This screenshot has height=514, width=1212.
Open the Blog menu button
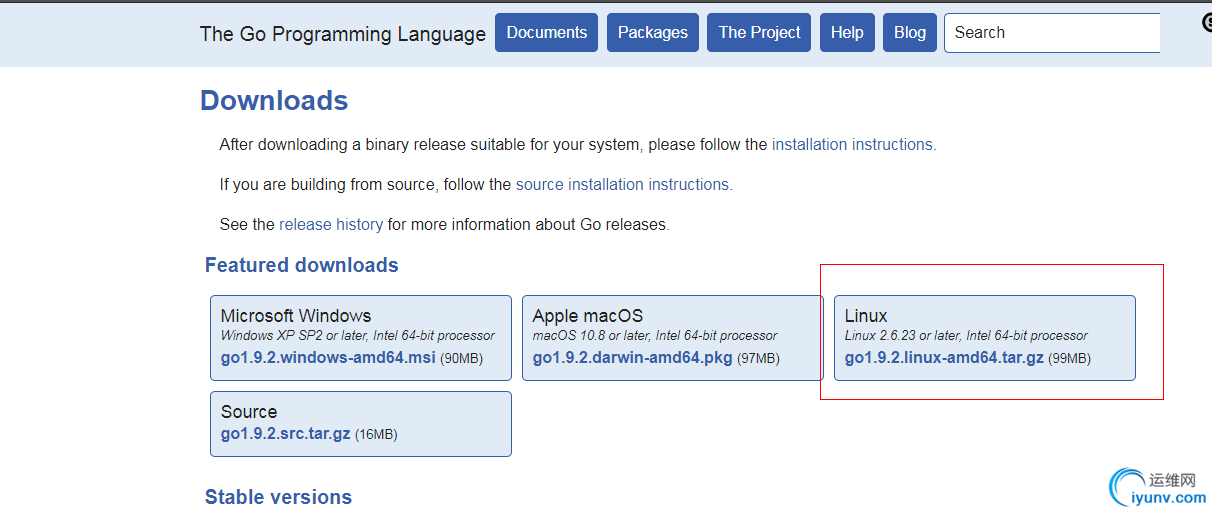coord(910,33)
